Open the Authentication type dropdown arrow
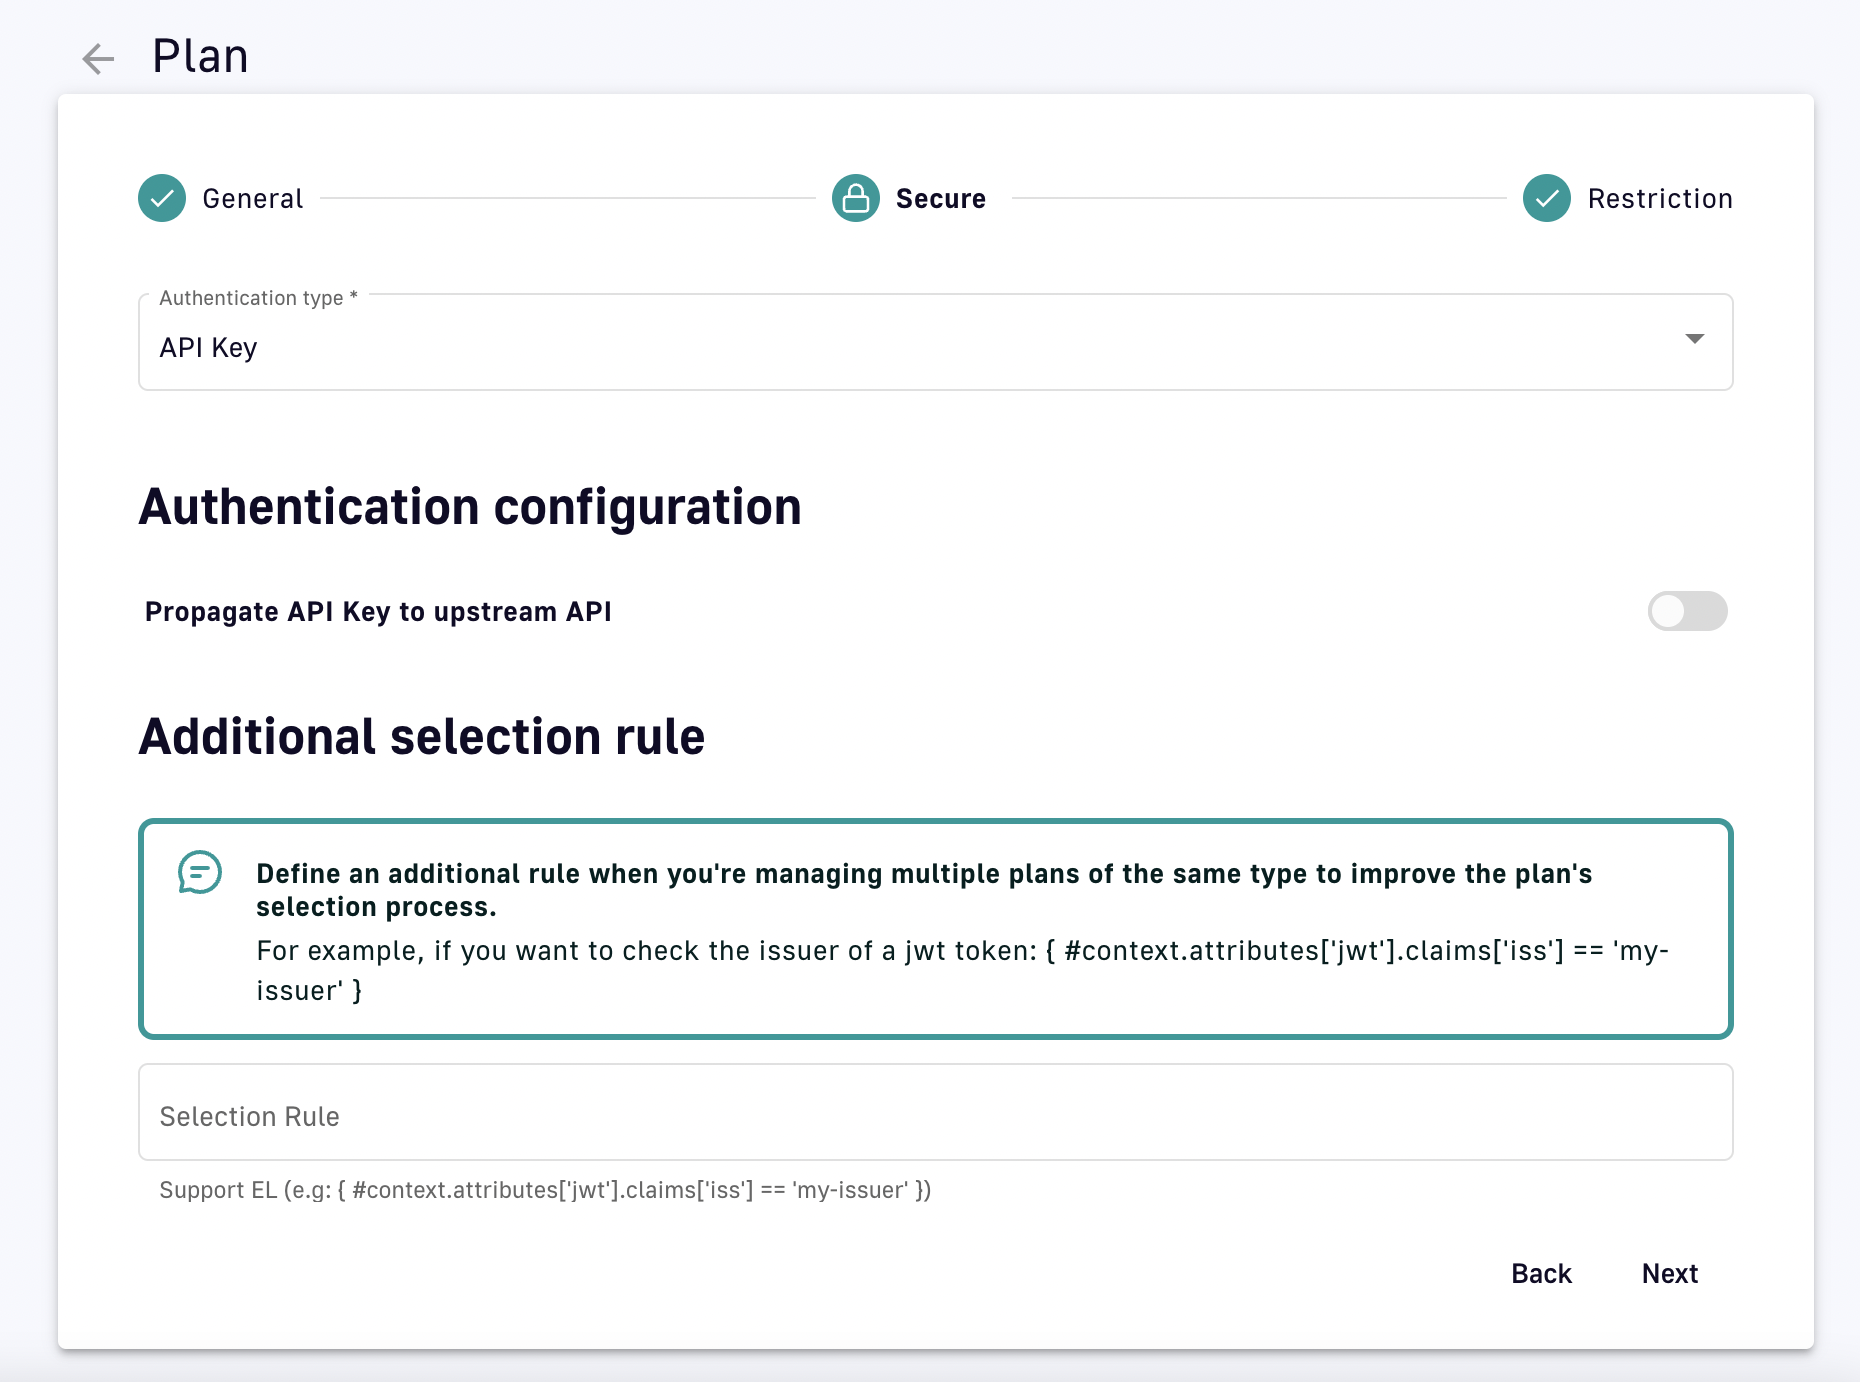The image size is (1860, 1382). click(1694, 339)
